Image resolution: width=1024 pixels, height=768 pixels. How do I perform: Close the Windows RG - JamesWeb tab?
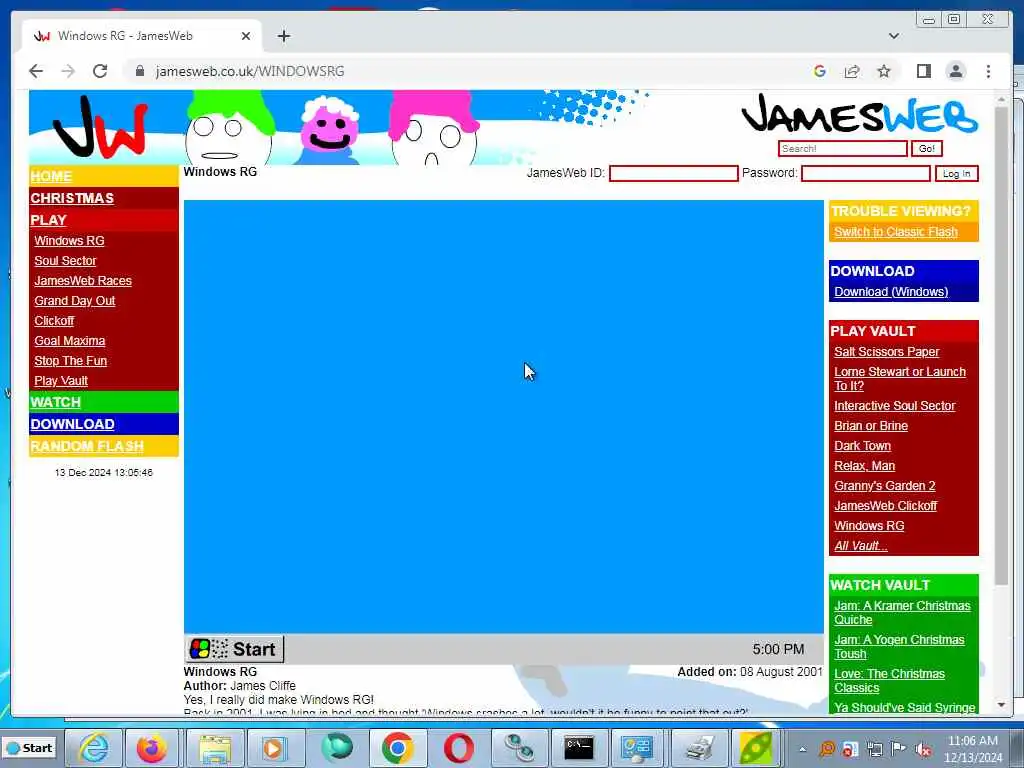[x=246, y=36]
